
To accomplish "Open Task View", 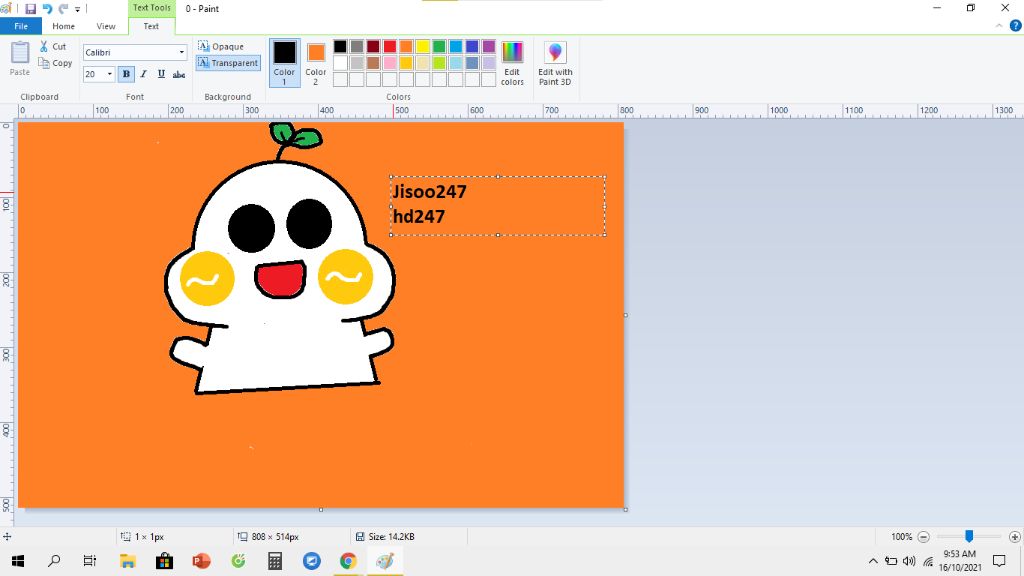I will pyautogui.click(x=90, y=561).
